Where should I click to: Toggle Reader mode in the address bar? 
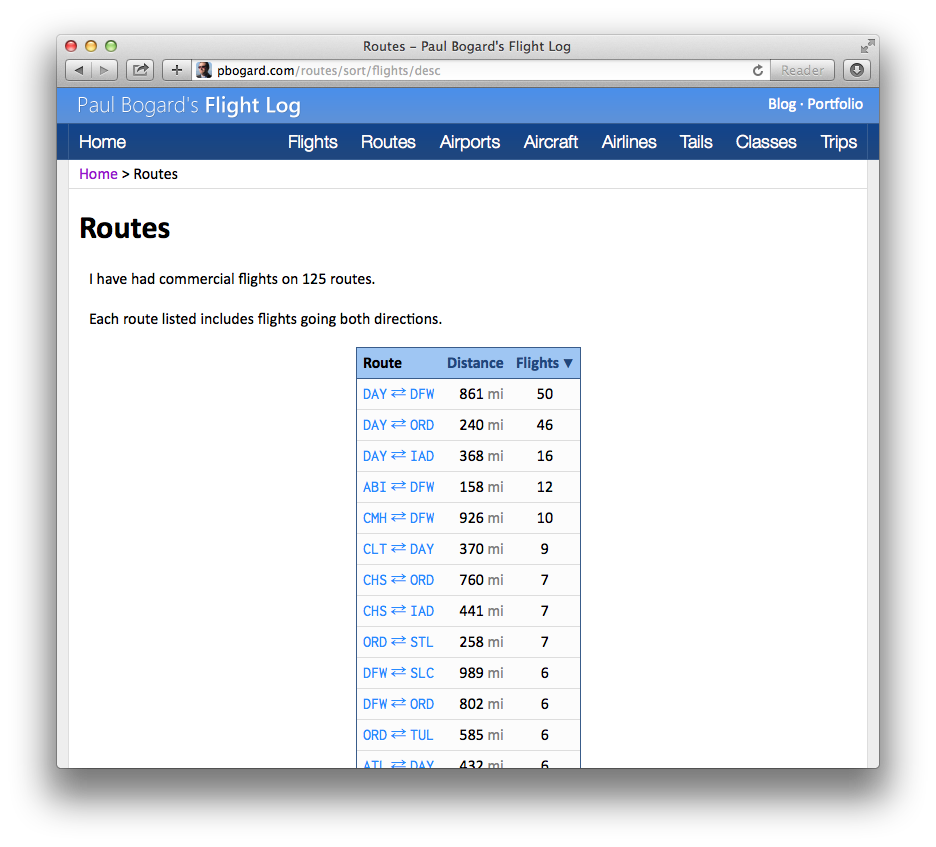pyautogui.click(x=801, y=70)
